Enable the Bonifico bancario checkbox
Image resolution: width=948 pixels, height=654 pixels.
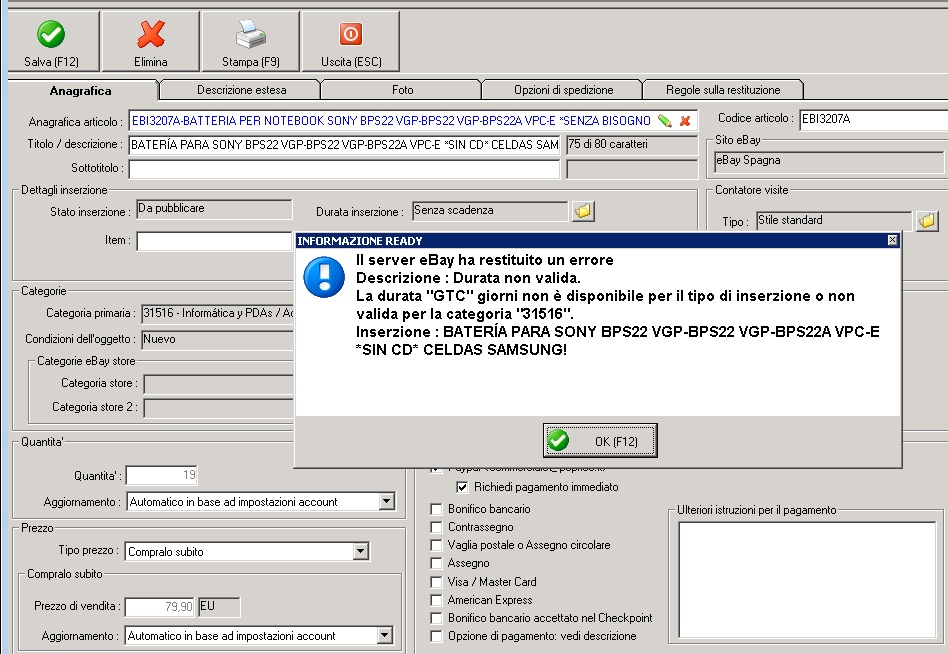436,510
